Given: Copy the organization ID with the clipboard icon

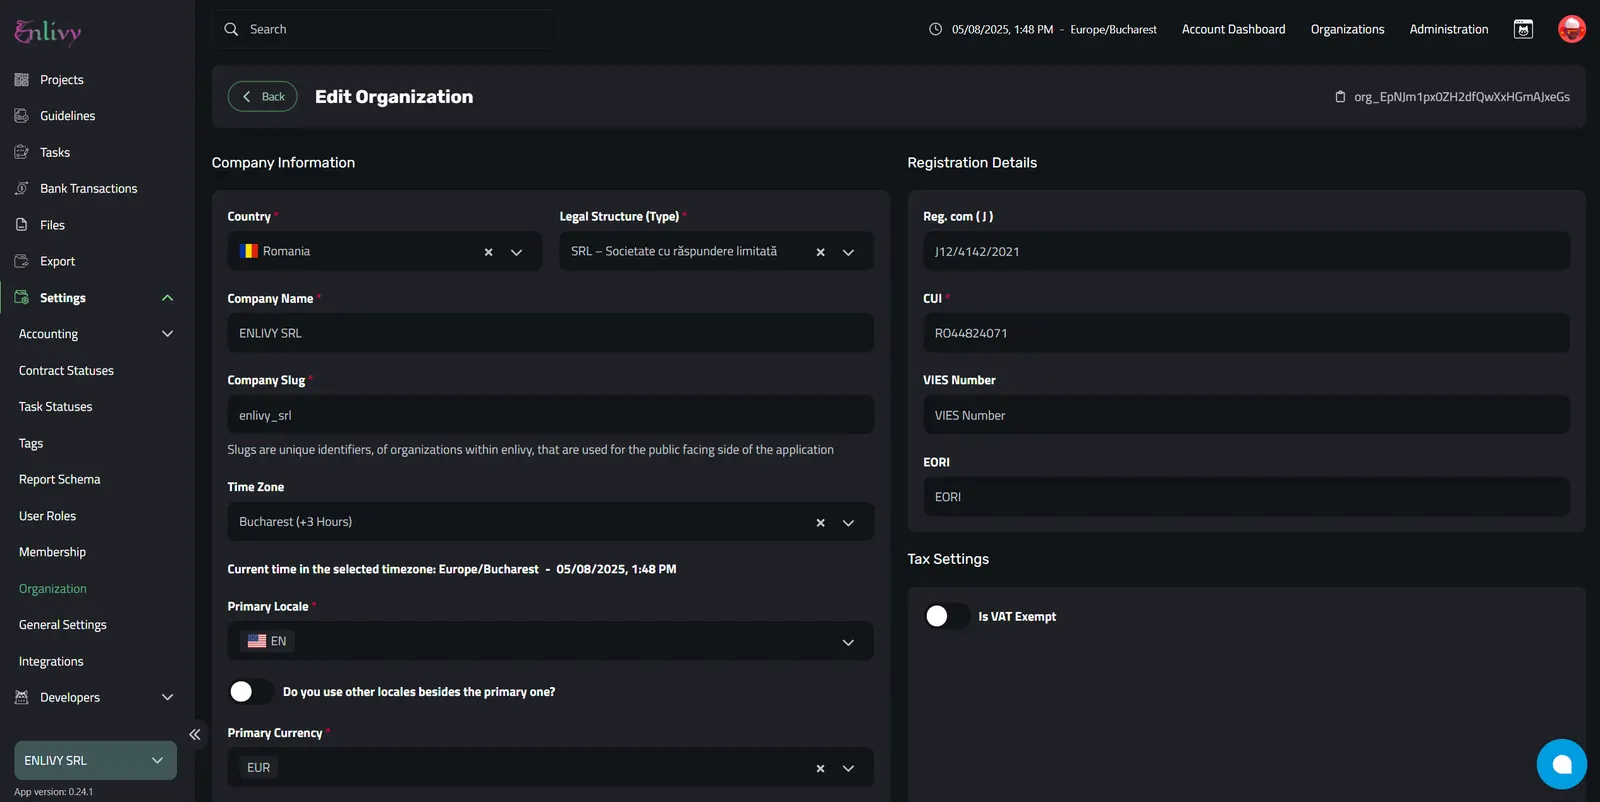Looking at the screenshot, I should pyautogui.click(x=1340, y=97).
